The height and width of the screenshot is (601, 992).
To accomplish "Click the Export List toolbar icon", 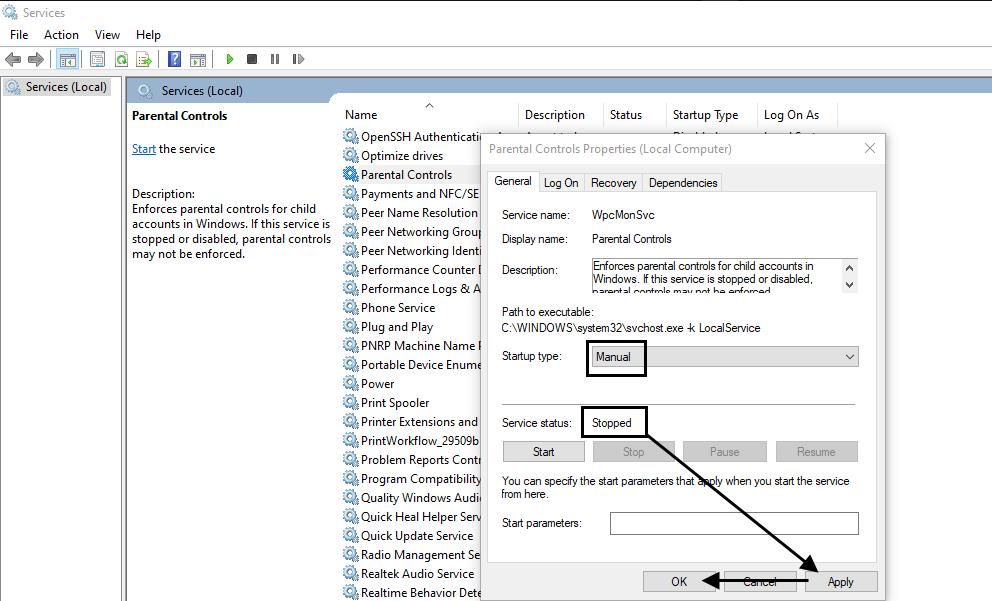I will (143, 59).
